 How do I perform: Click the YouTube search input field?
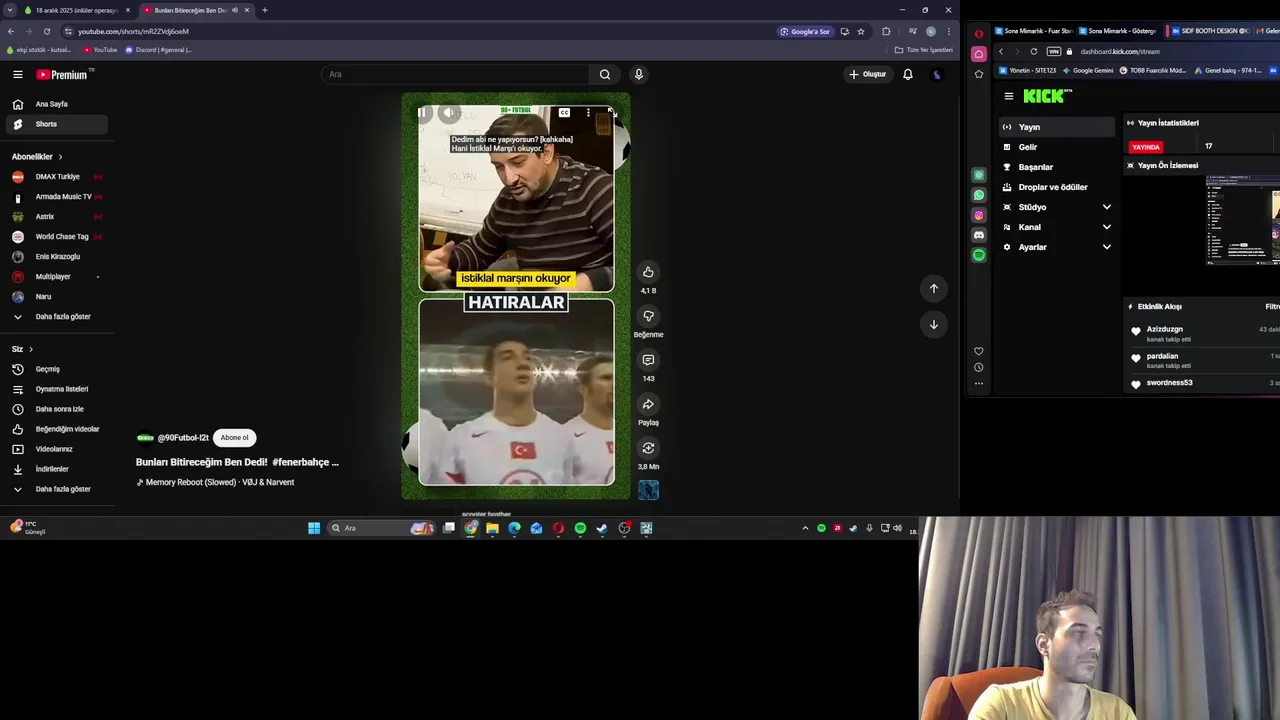pos(455,74)
